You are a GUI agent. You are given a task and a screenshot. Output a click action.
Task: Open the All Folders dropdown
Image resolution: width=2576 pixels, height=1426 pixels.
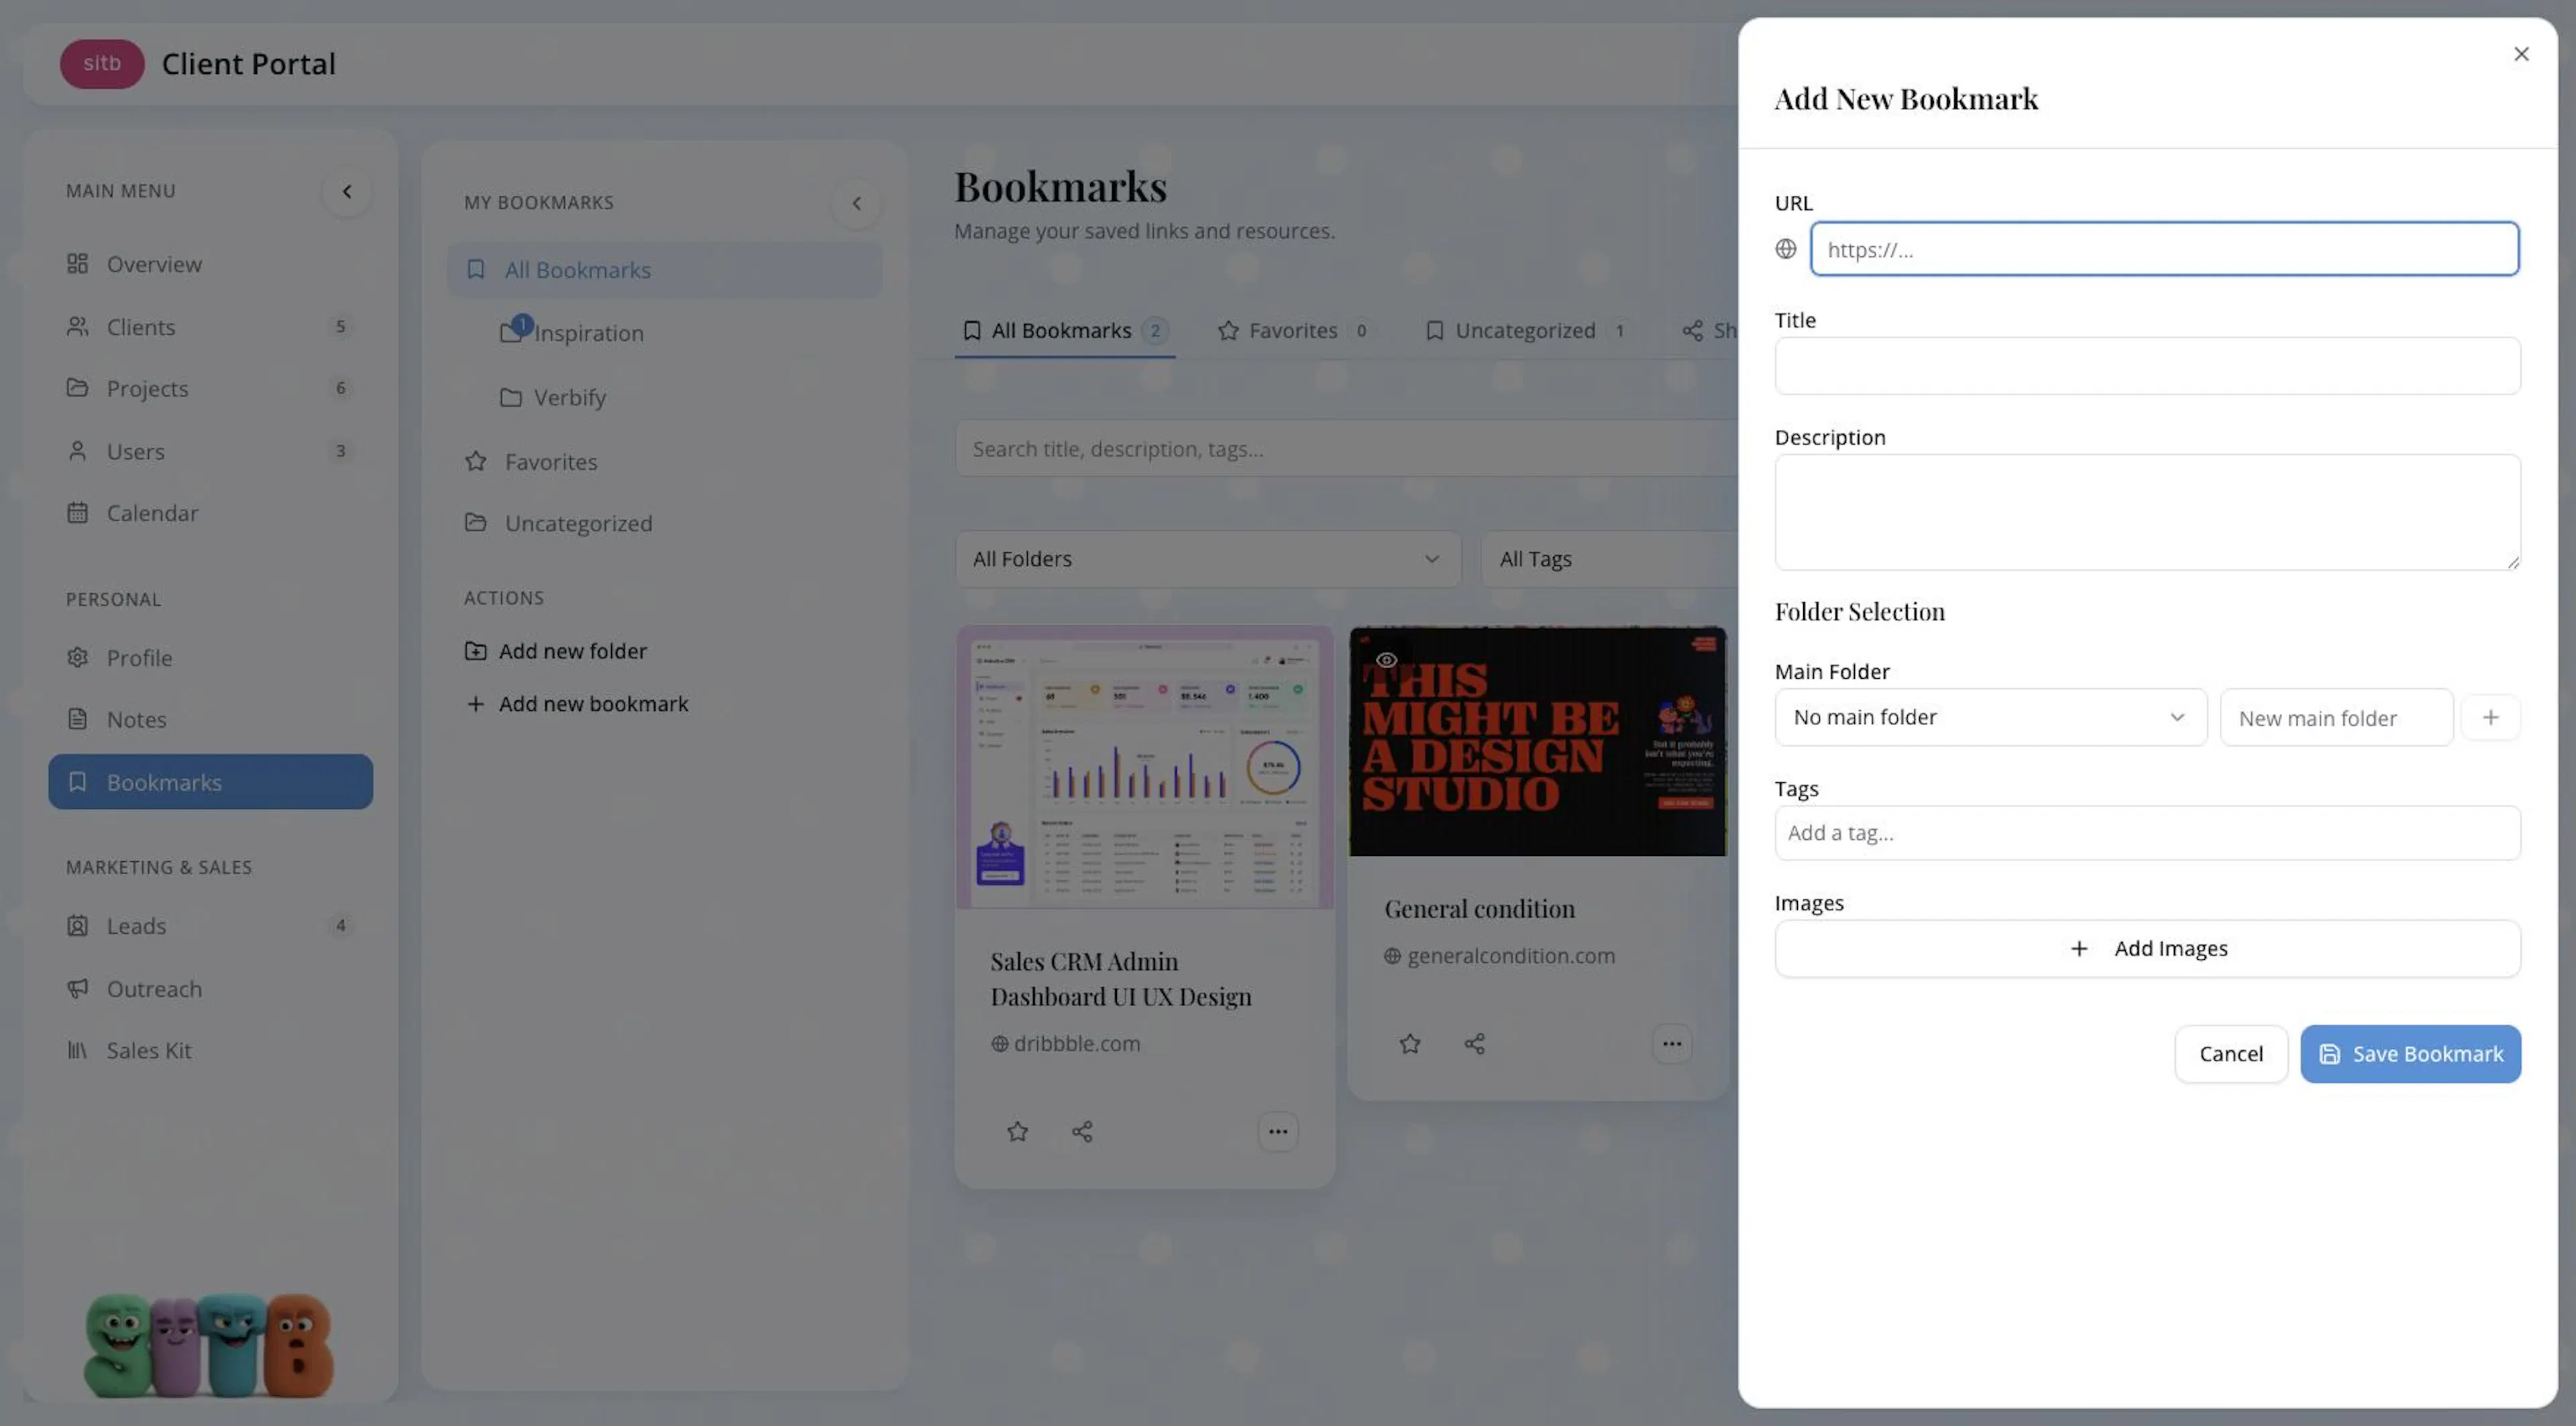[x=1208, y=559]
